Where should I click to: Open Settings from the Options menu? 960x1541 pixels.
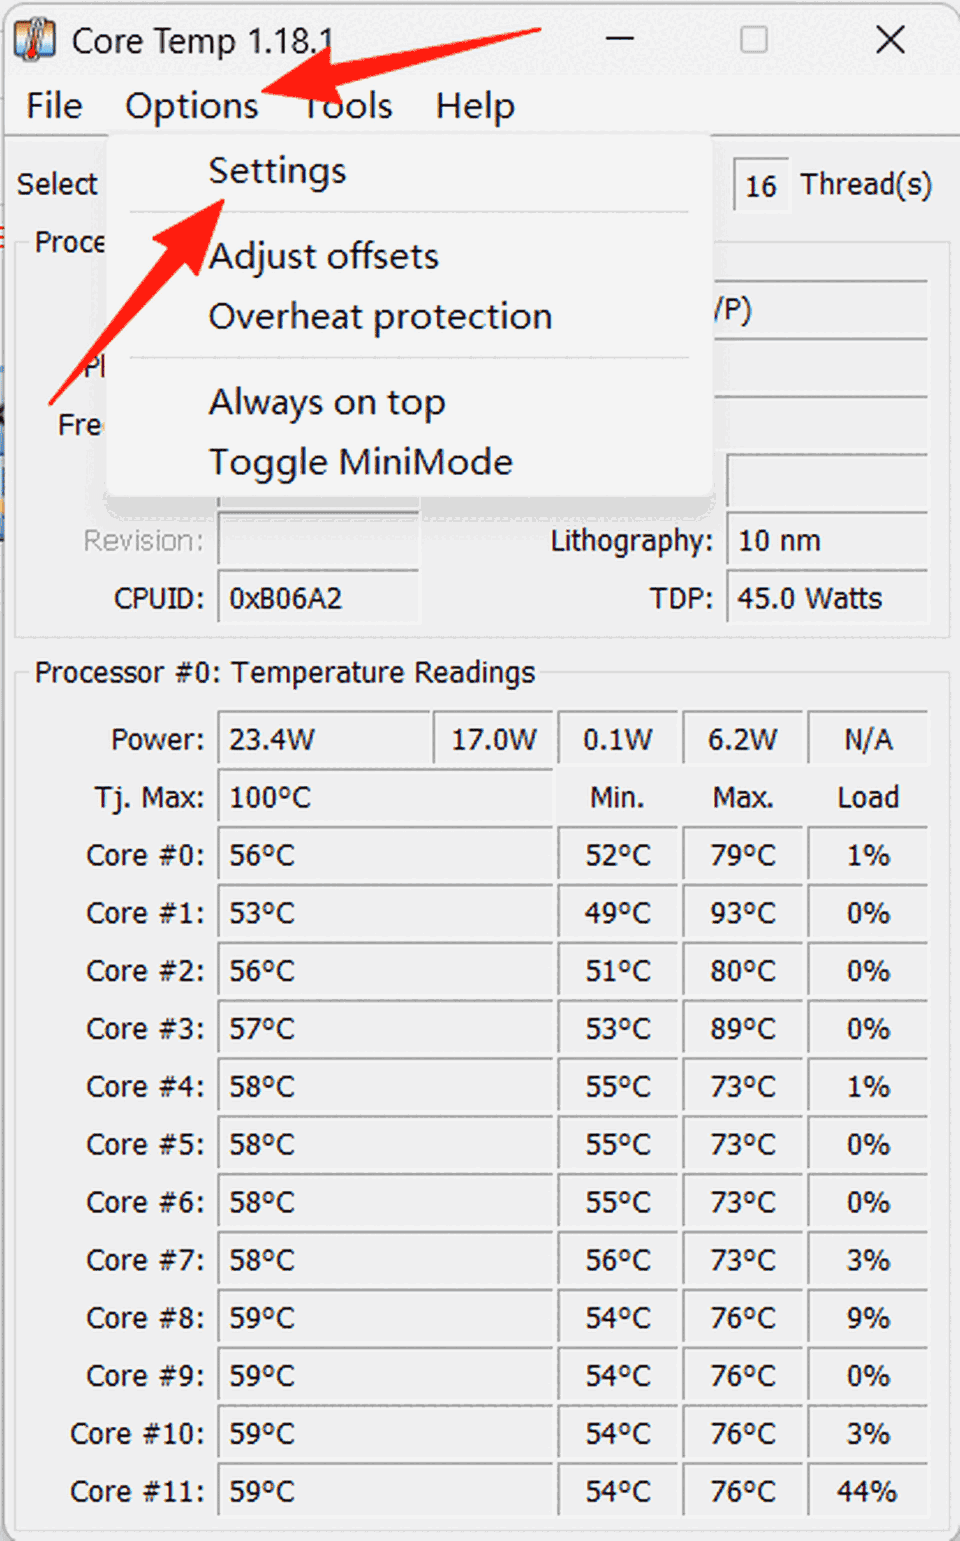(277, 171)
